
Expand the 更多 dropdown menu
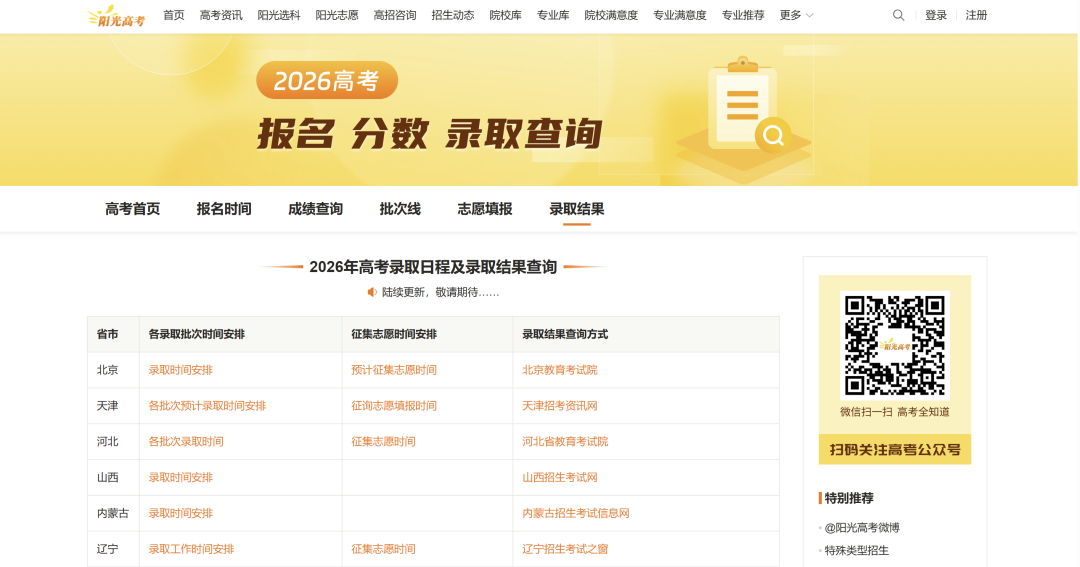pos(796,15)
